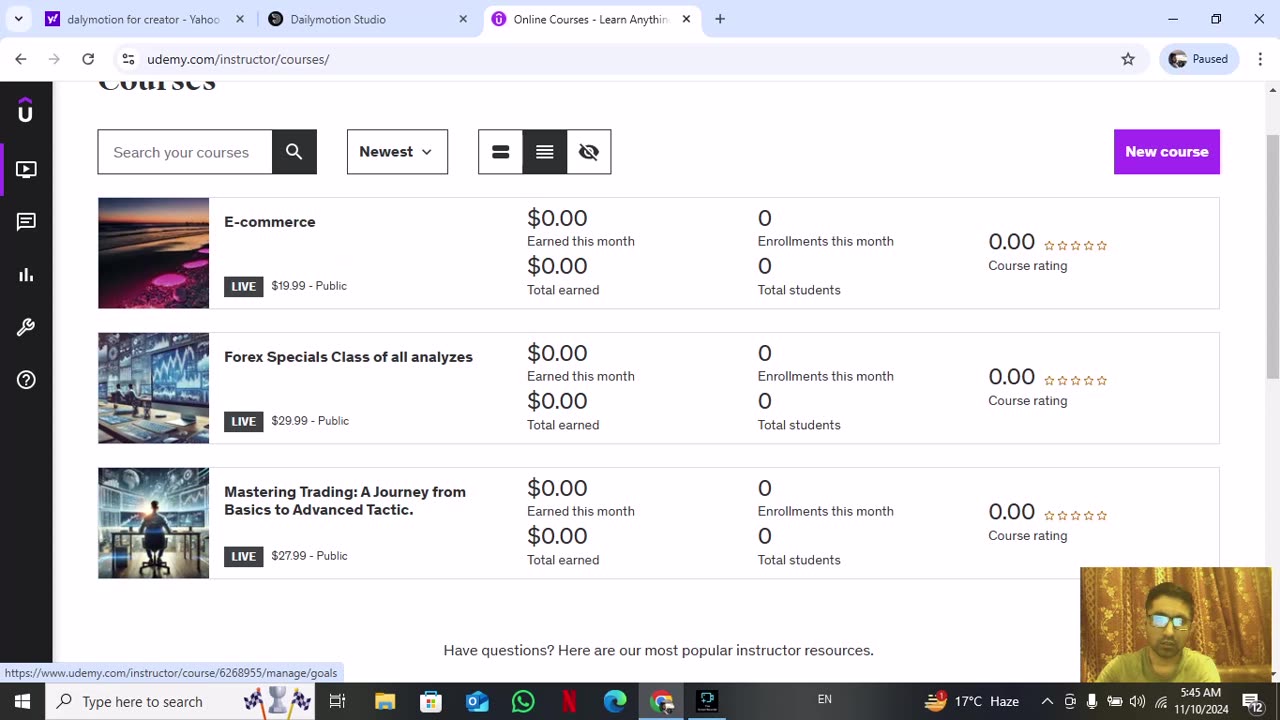Open the Udemy logo home icon
1280x720 pixels.
[x=26, y=110]
